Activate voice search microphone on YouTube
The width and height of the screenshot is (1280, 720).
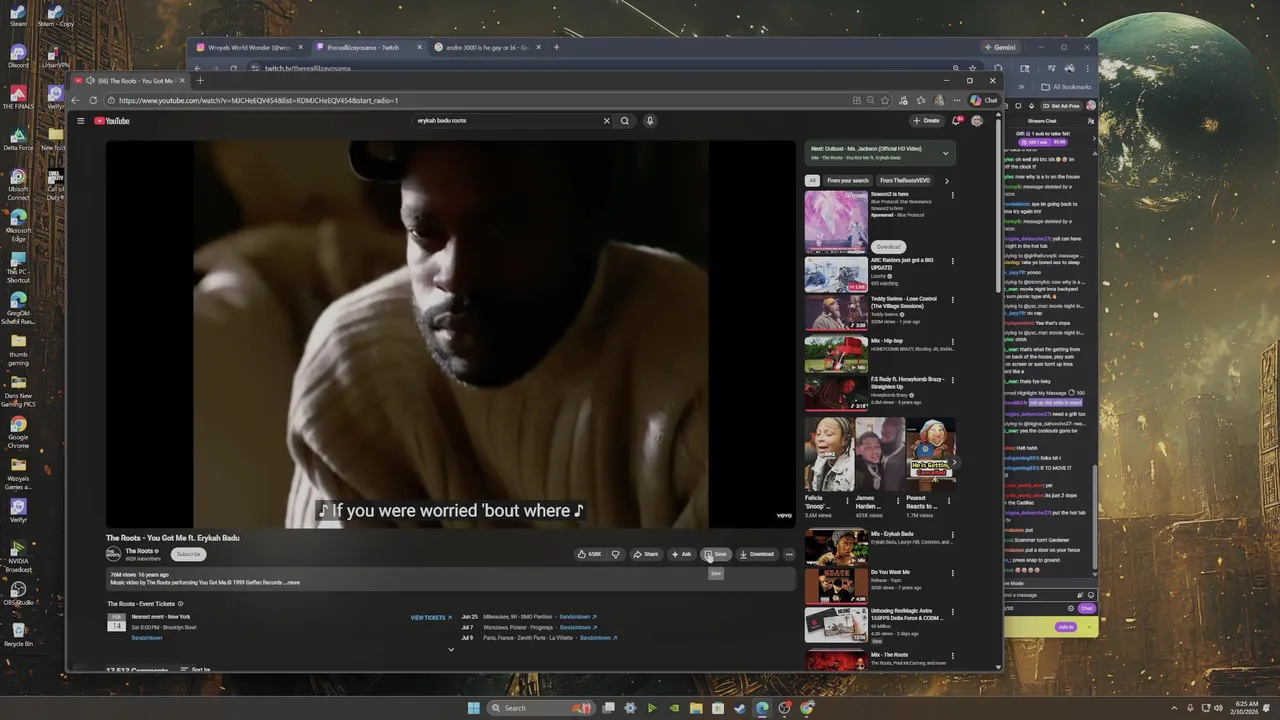(649, 121)
